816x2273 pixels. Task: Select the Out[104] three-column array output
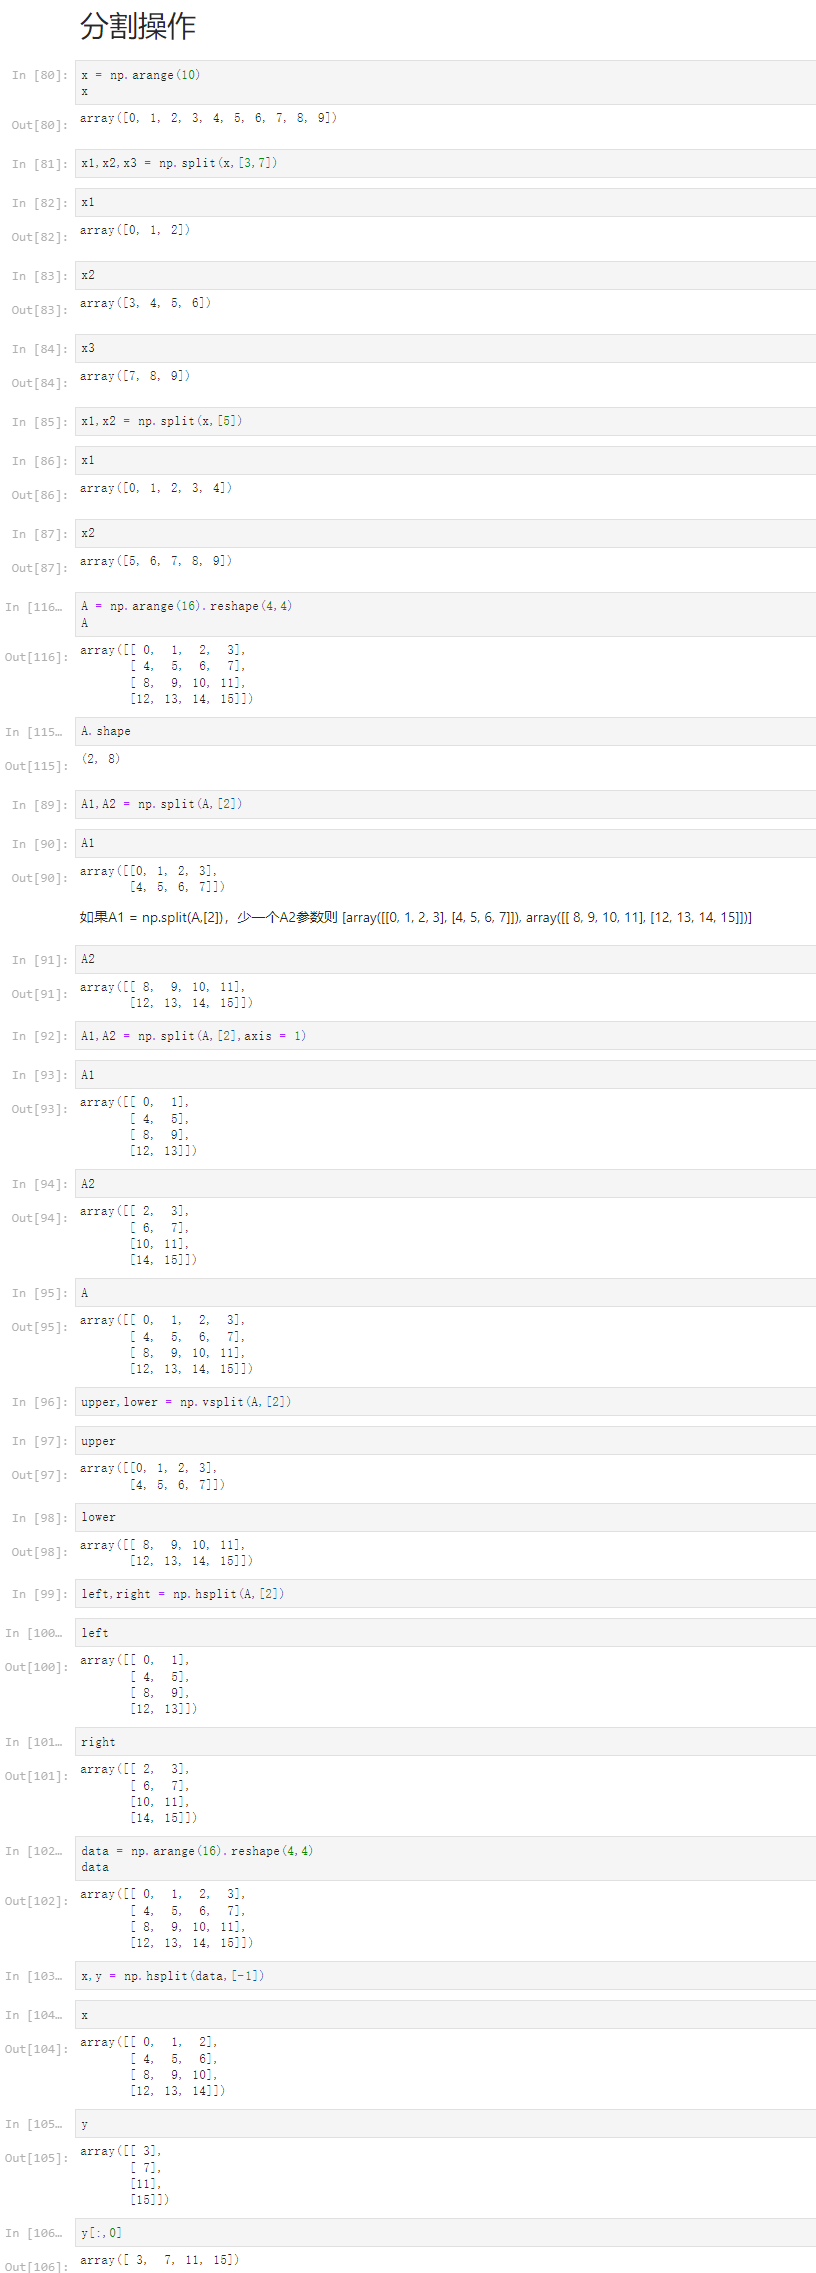152,2067
